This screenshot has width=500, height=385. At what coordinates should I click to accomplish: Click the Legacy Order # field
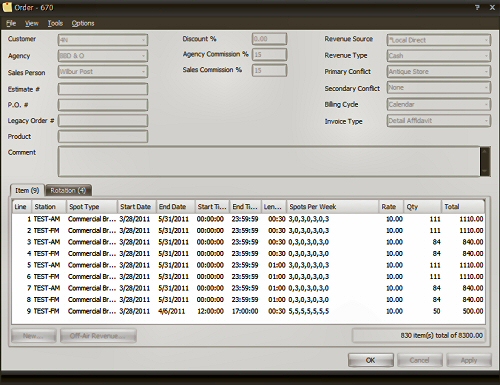coord(103,121)
